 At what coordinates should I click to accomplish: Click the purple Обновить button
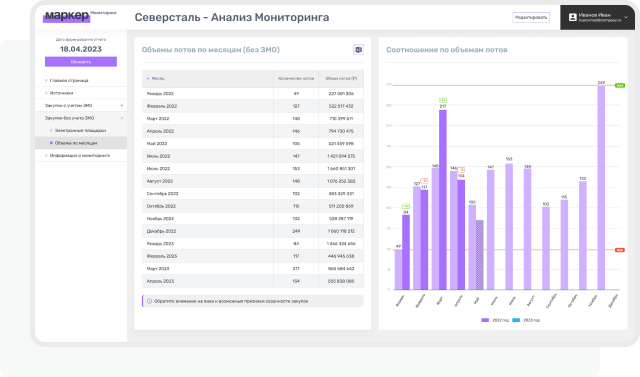[81, 62]
